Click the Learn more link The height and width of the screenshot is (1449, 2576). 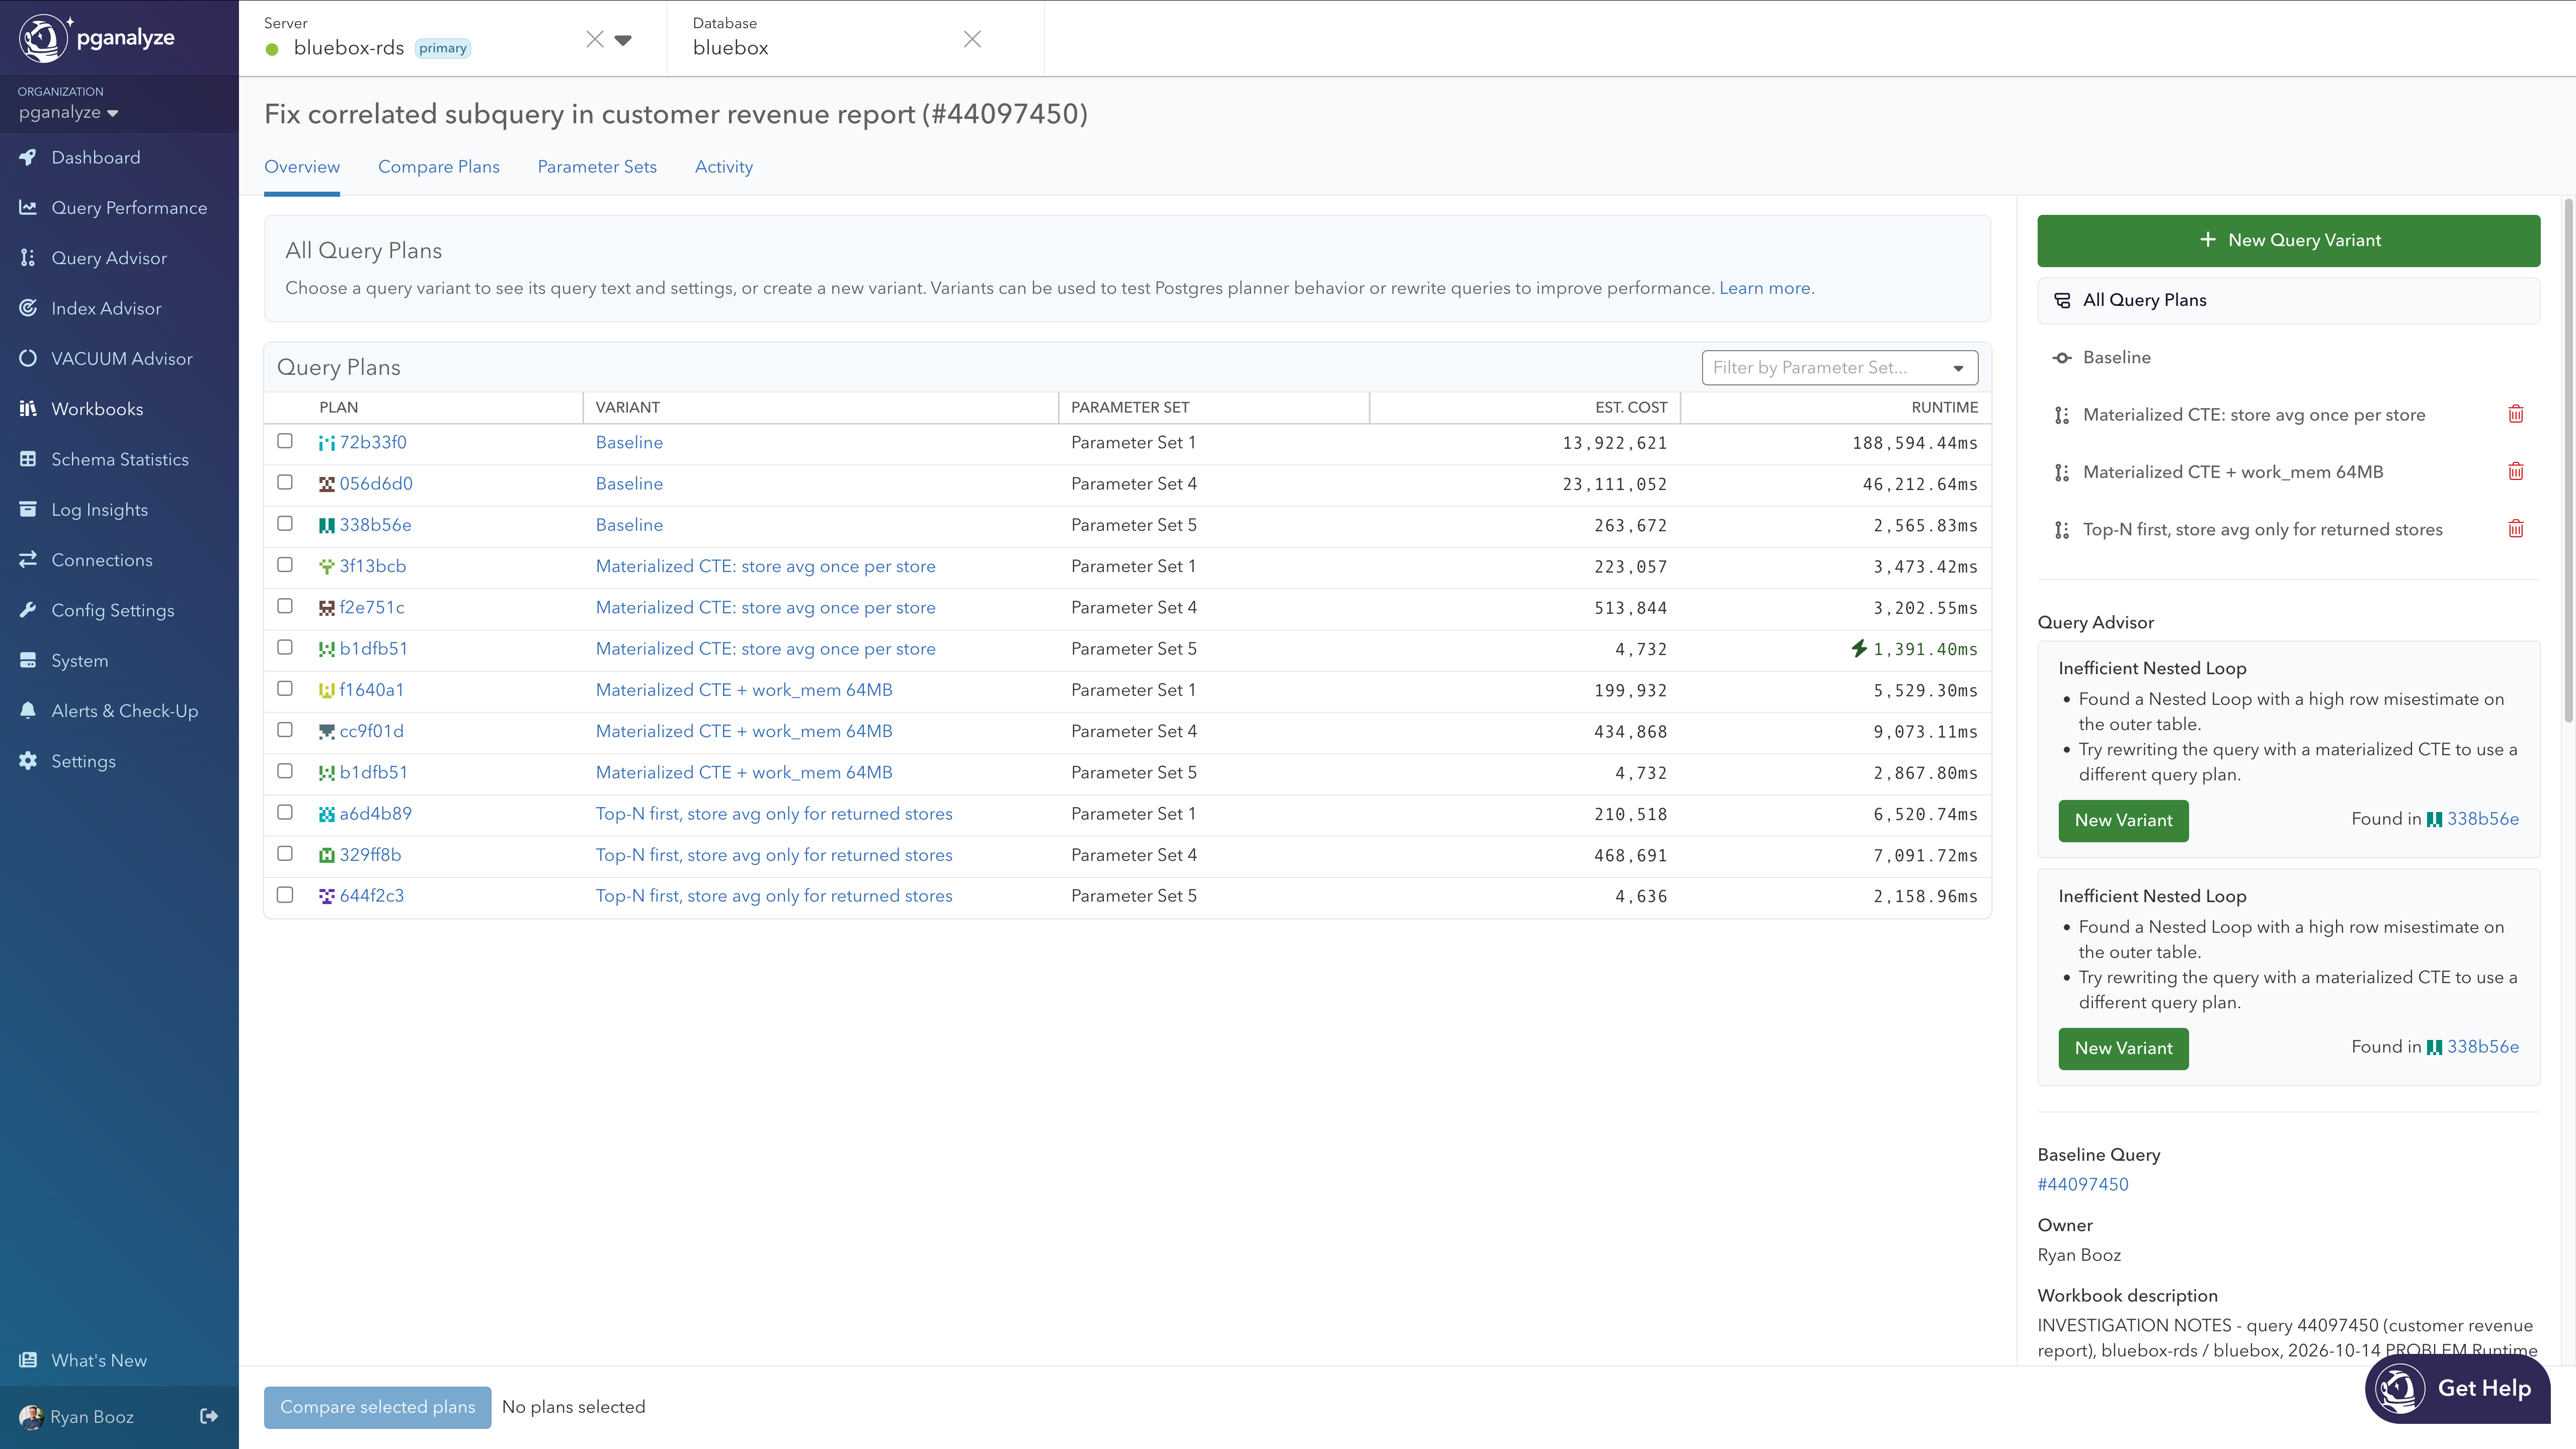point(1766,288)
